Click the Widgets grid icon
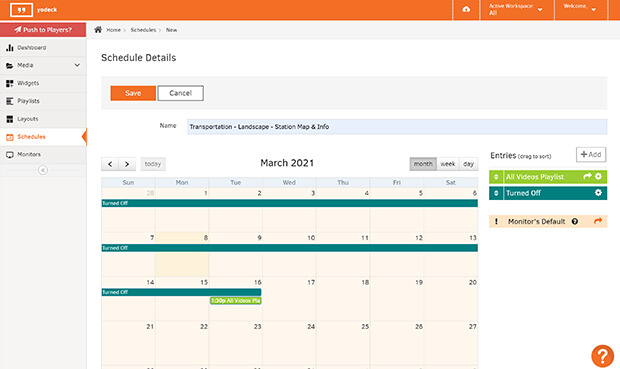This screenshot has height=369, width=620. click(9, 83)
